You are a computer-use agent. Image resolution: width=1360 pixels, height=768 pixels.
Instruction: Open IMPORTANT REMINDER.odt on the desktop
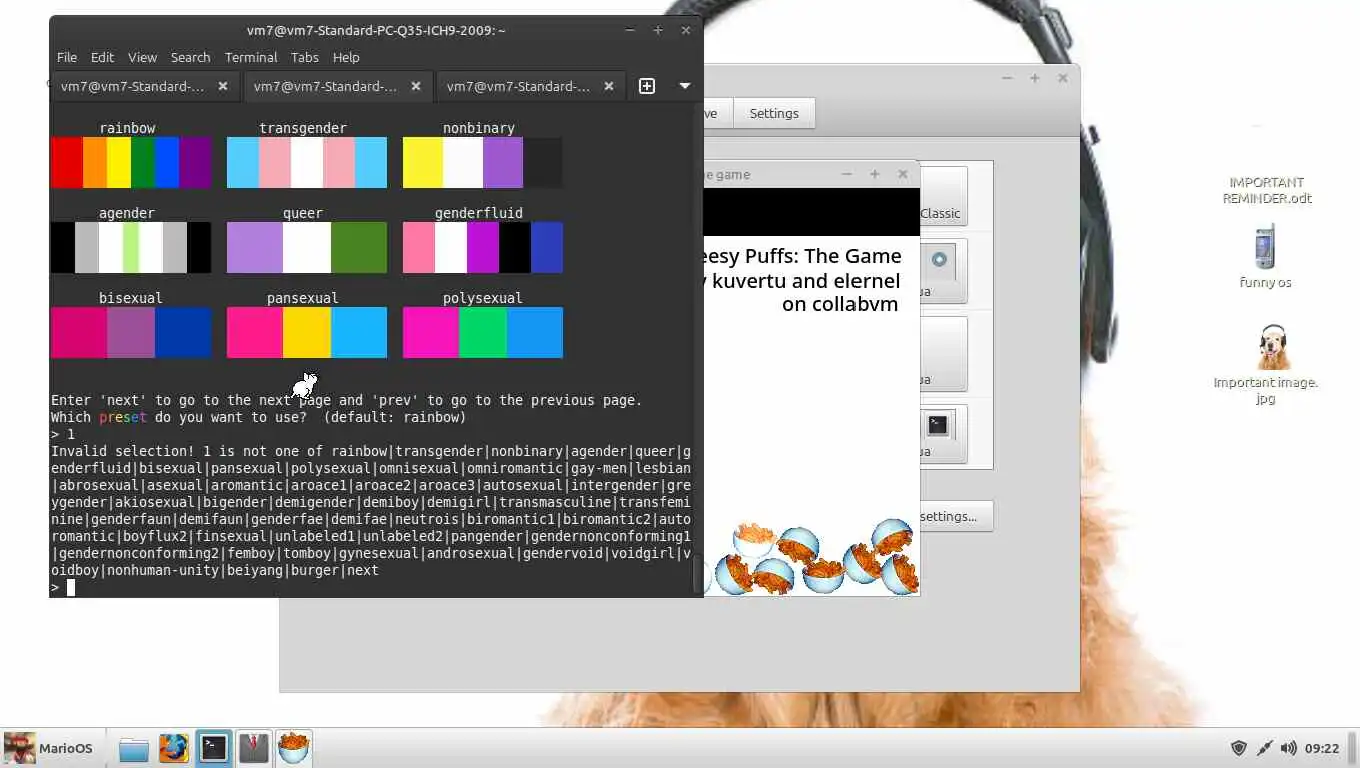click(1267, 190)
